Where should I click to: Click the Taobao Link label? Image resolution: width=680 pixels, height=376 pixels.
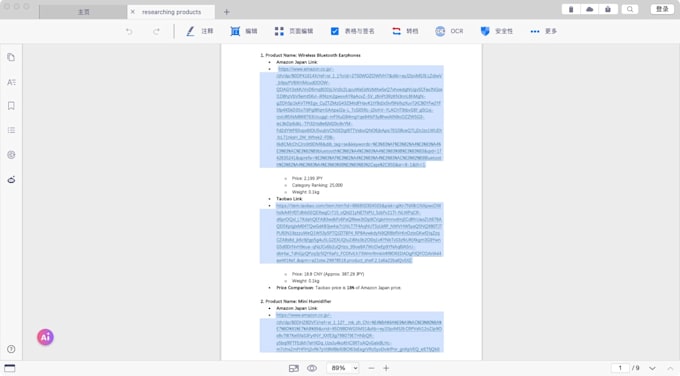[289, 199]
